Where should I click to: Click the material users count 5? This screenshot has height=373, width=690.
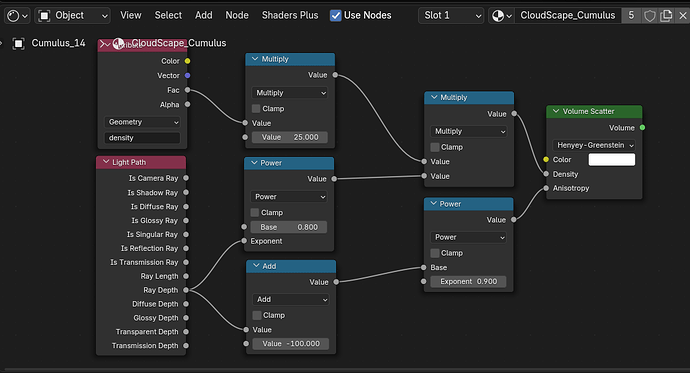(631, 15)
